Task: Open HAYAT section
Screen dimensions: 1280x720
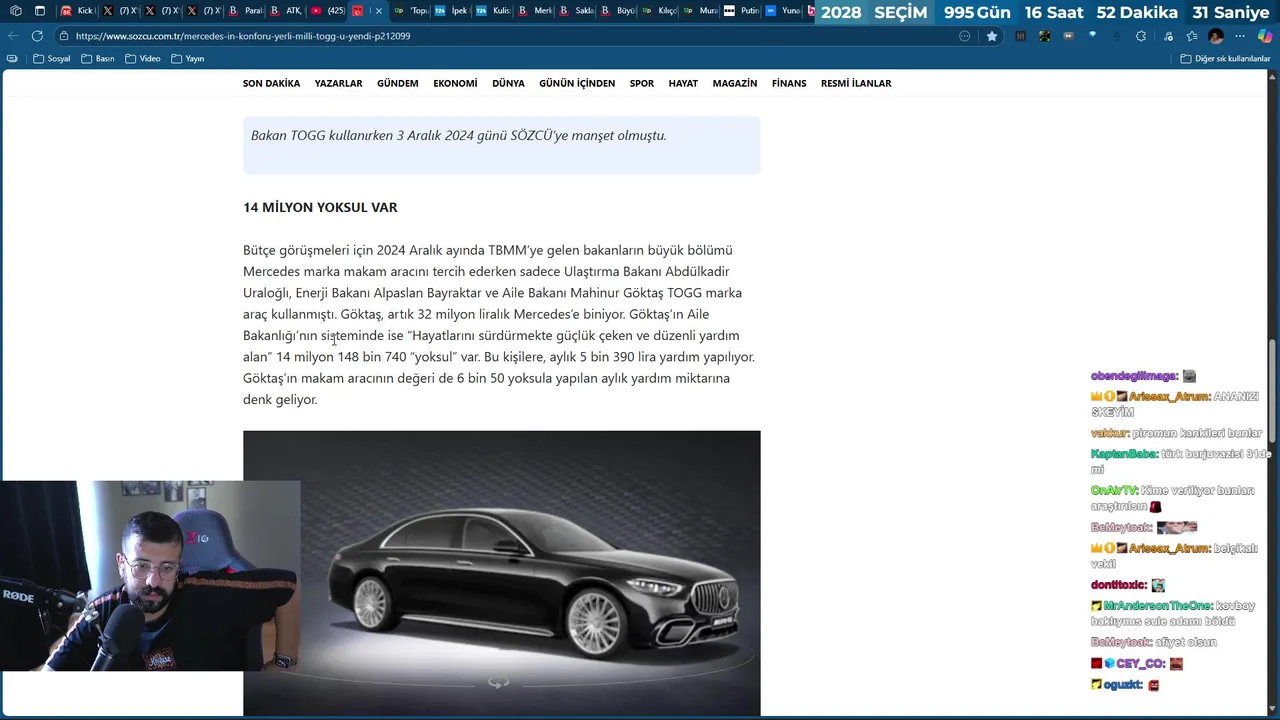Action: [x=683, y=83]
